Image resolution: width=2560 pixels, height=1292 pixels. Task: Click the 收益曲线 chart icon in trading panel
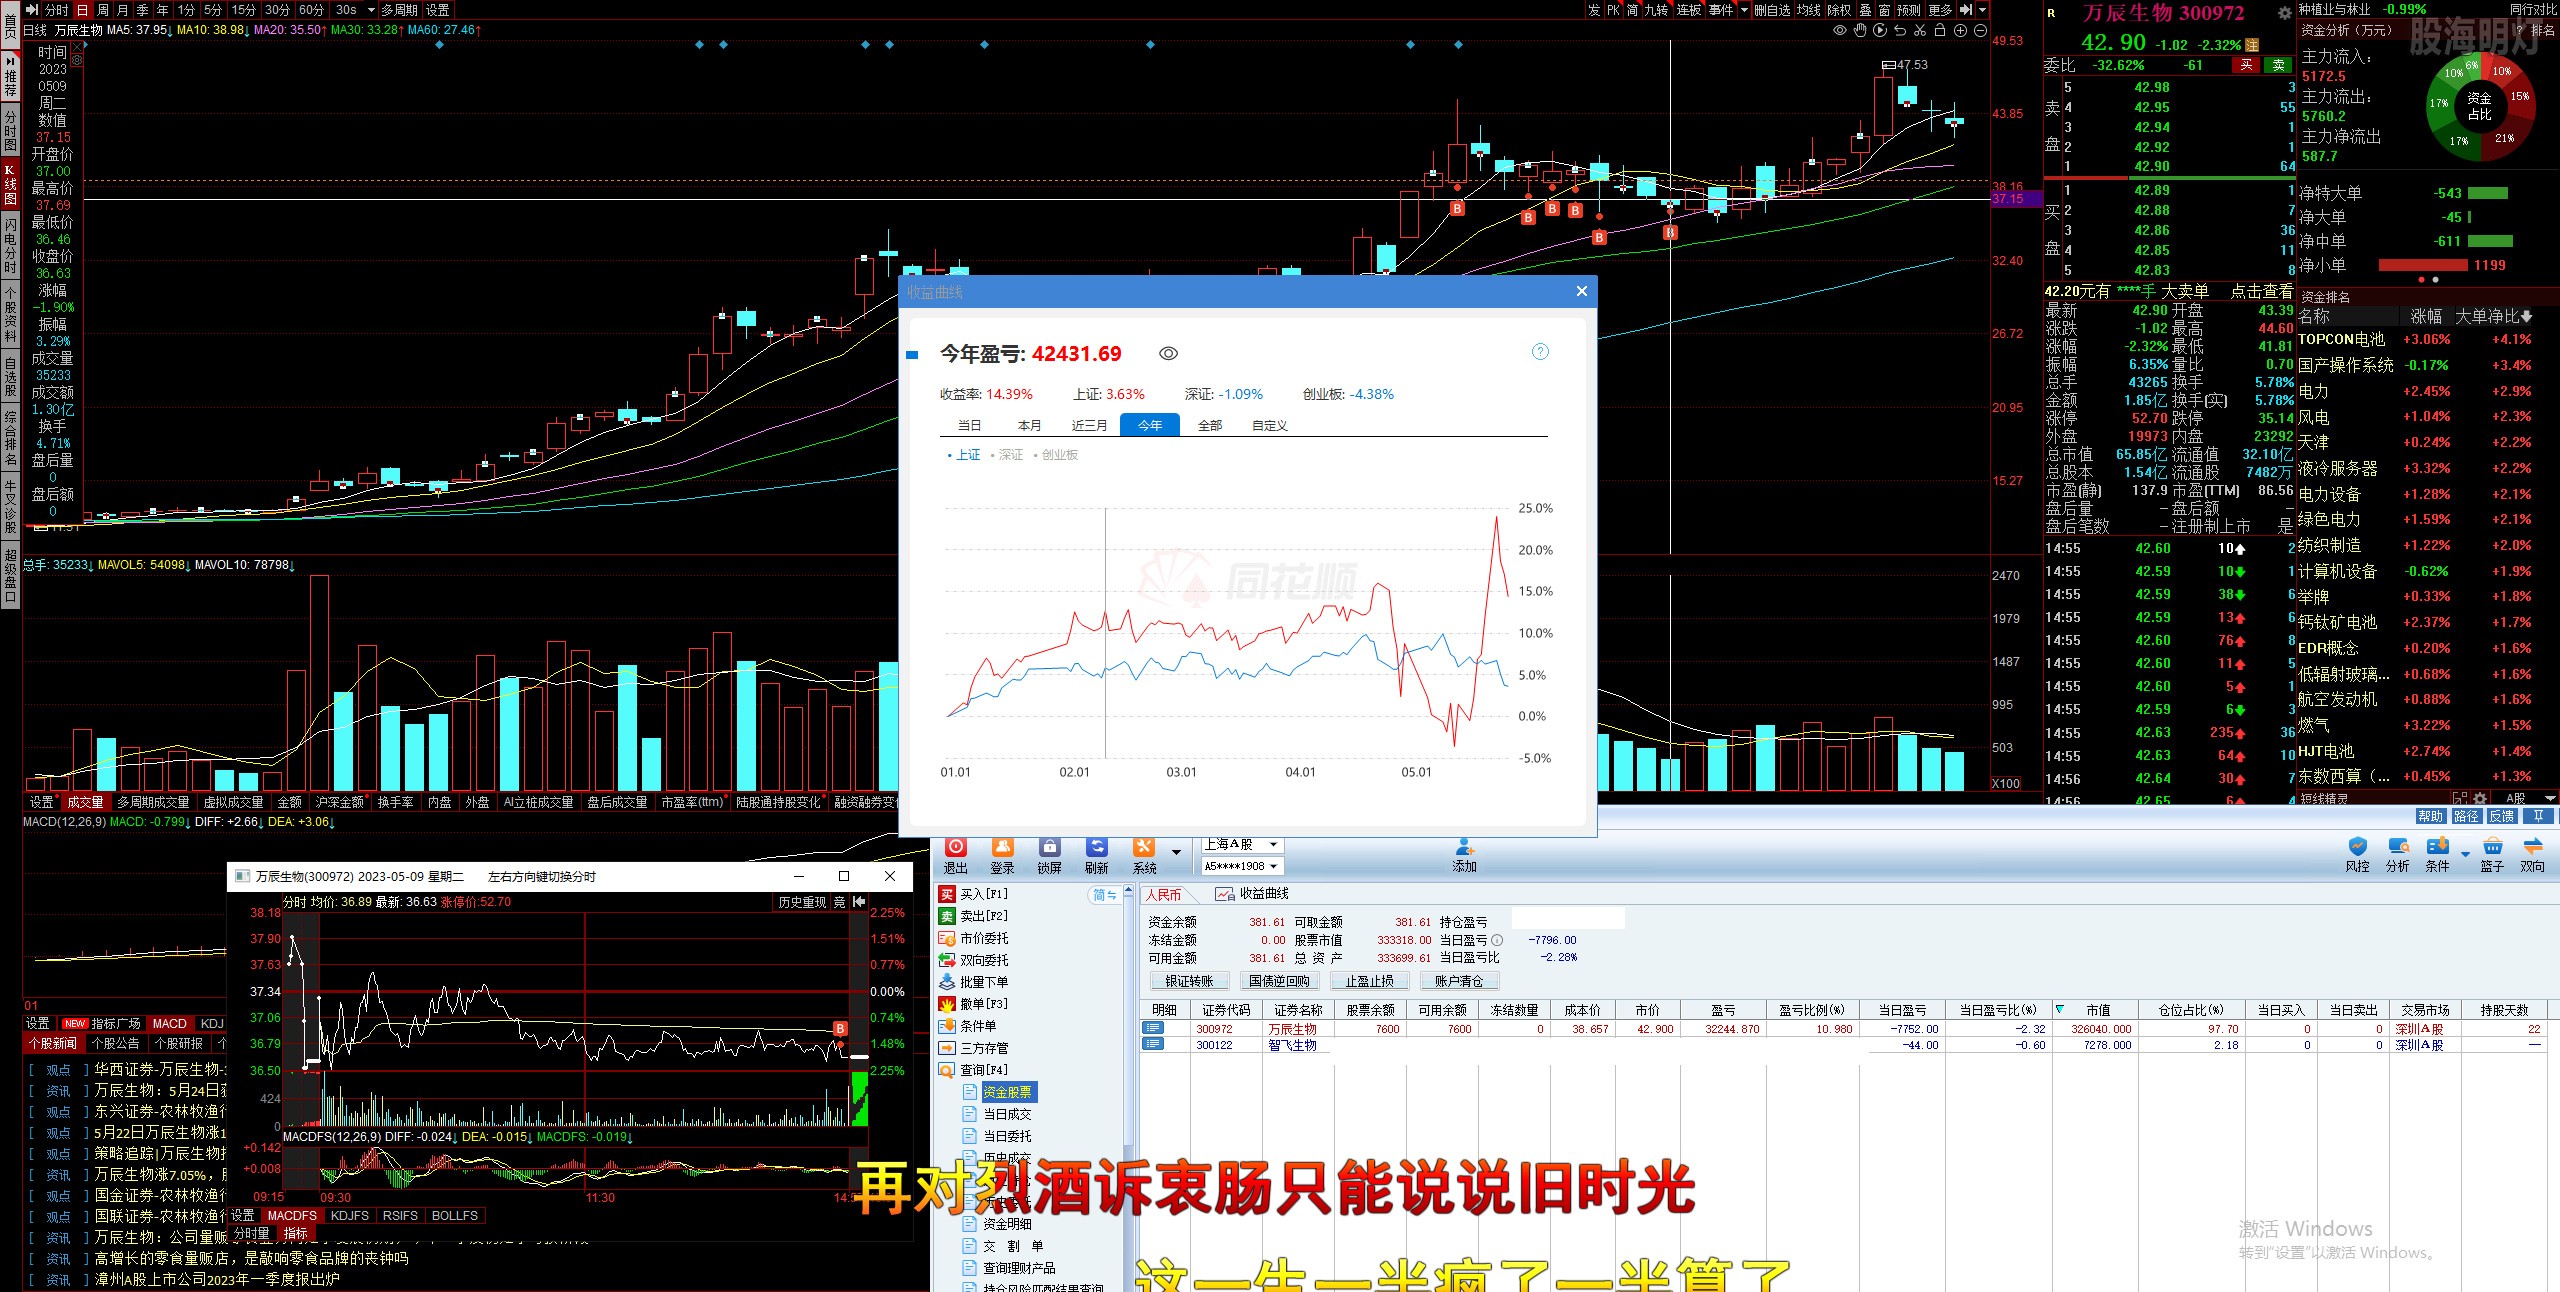(x=1224, y=894)
